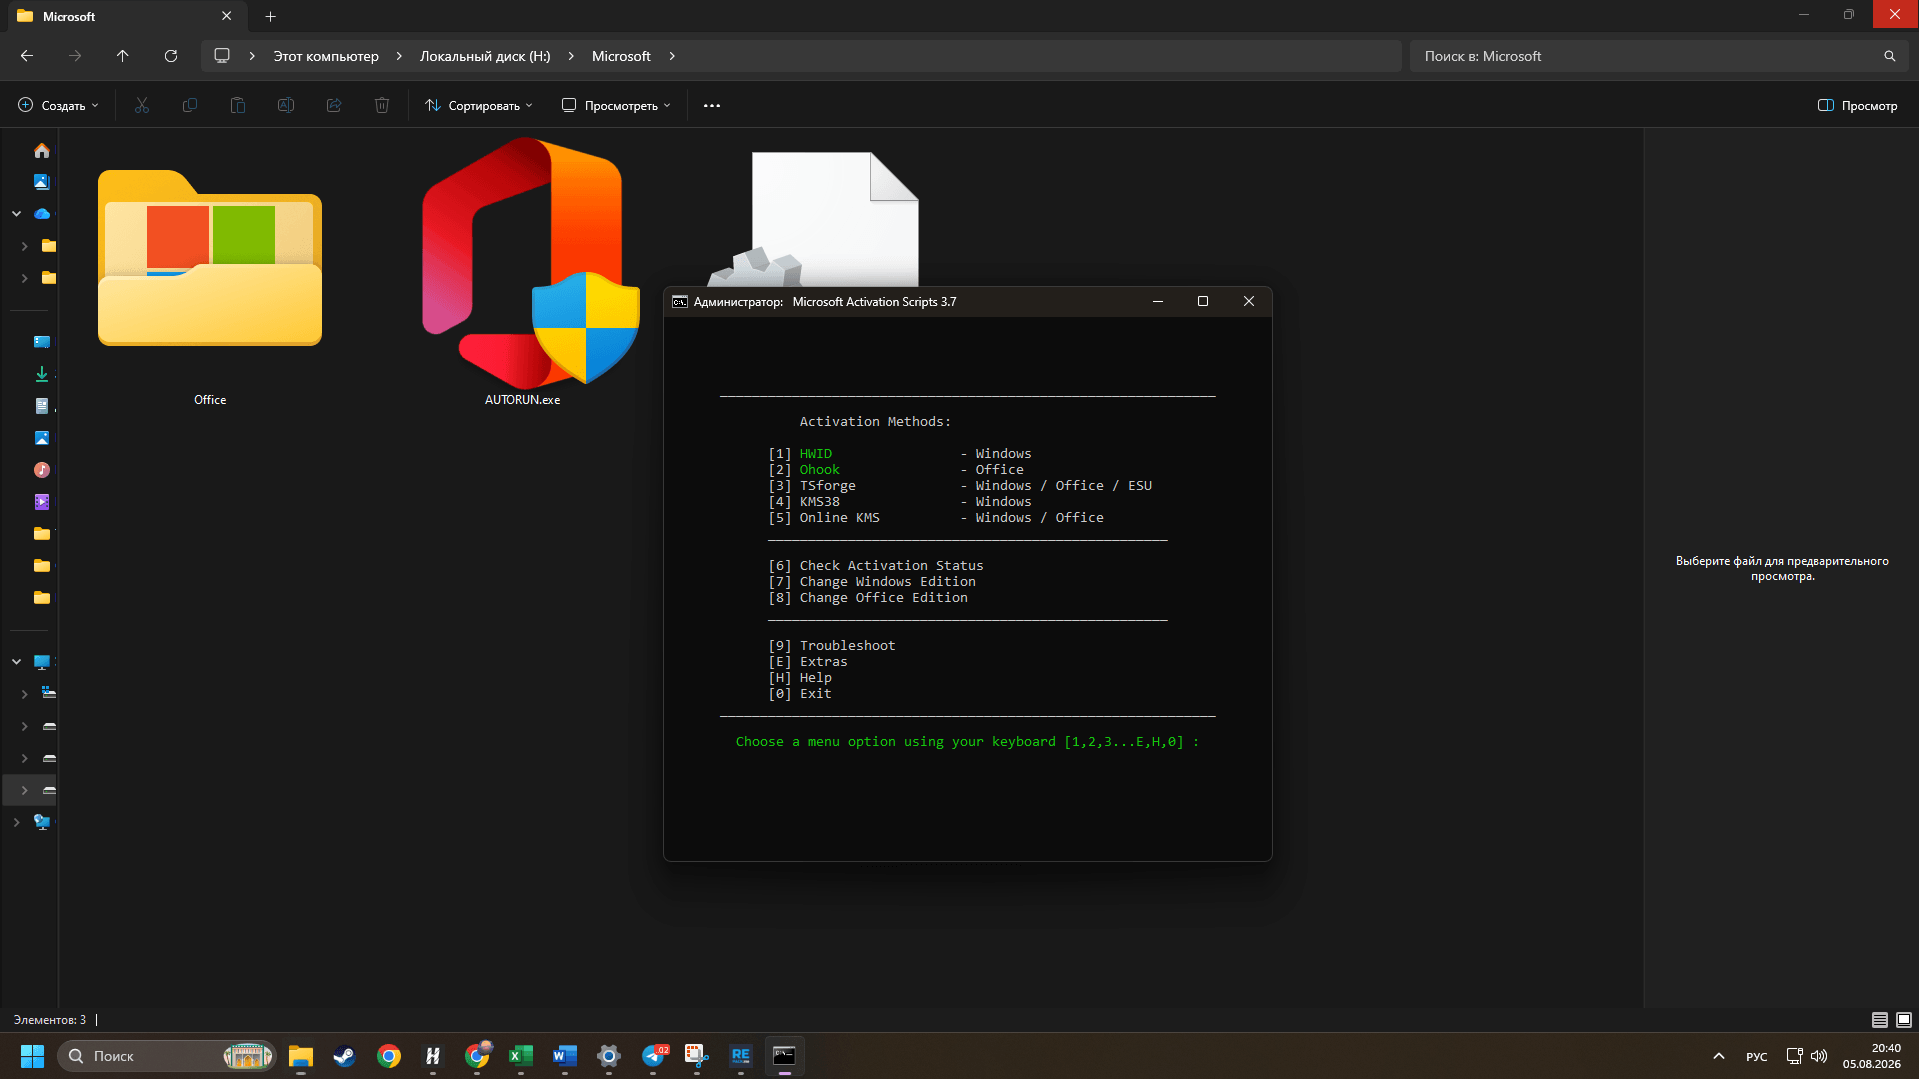Open Gallery in the navigation pane
The image size is (1919, 1079).
point(41,182)
